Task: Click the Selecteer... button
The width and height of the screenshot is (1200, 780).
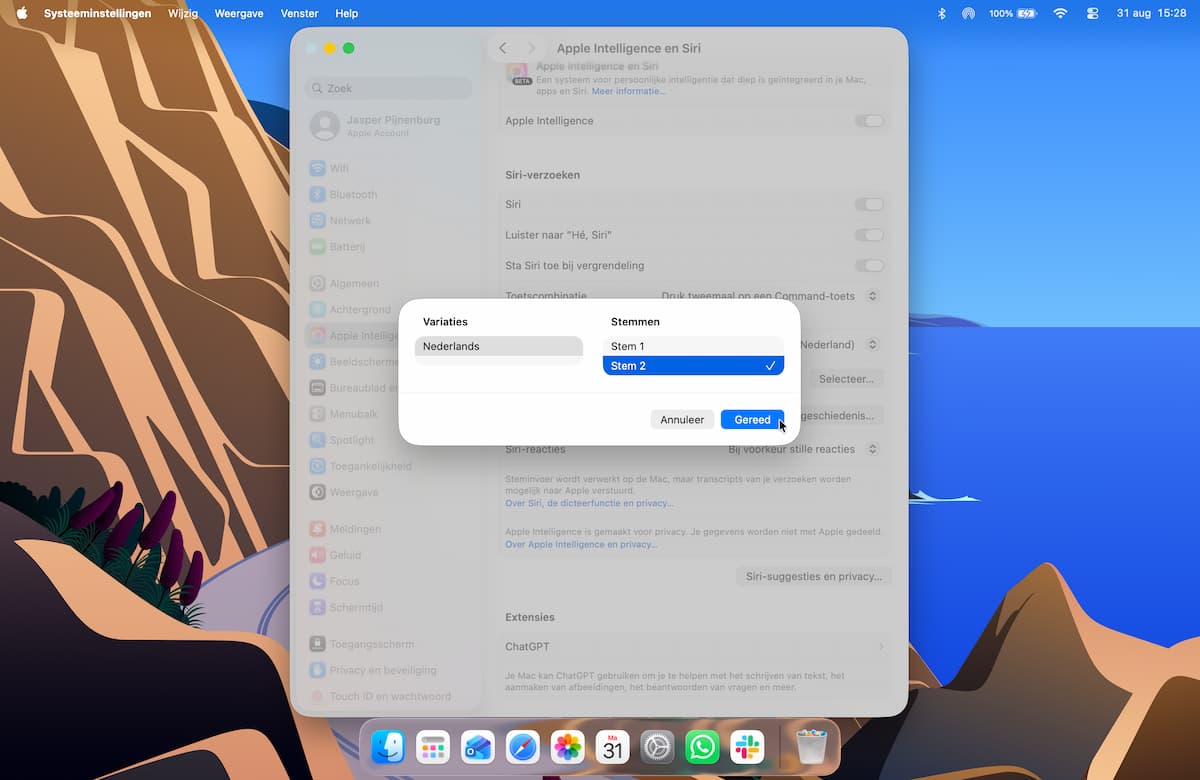Action: (846, 379)
